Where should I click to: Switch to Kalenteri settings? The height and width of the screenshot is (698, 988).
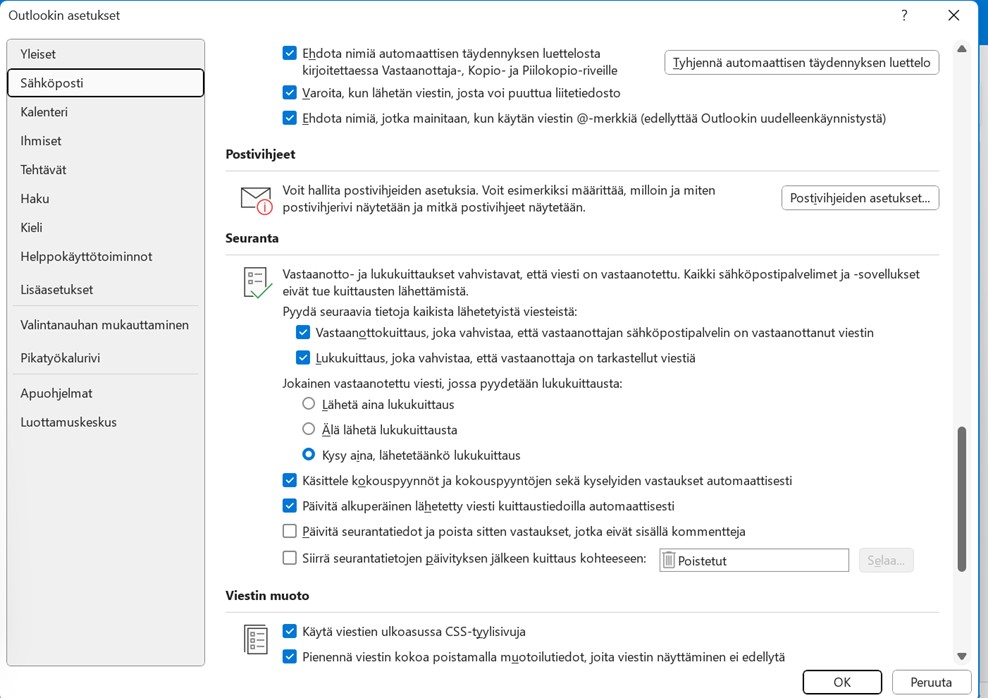106,112
